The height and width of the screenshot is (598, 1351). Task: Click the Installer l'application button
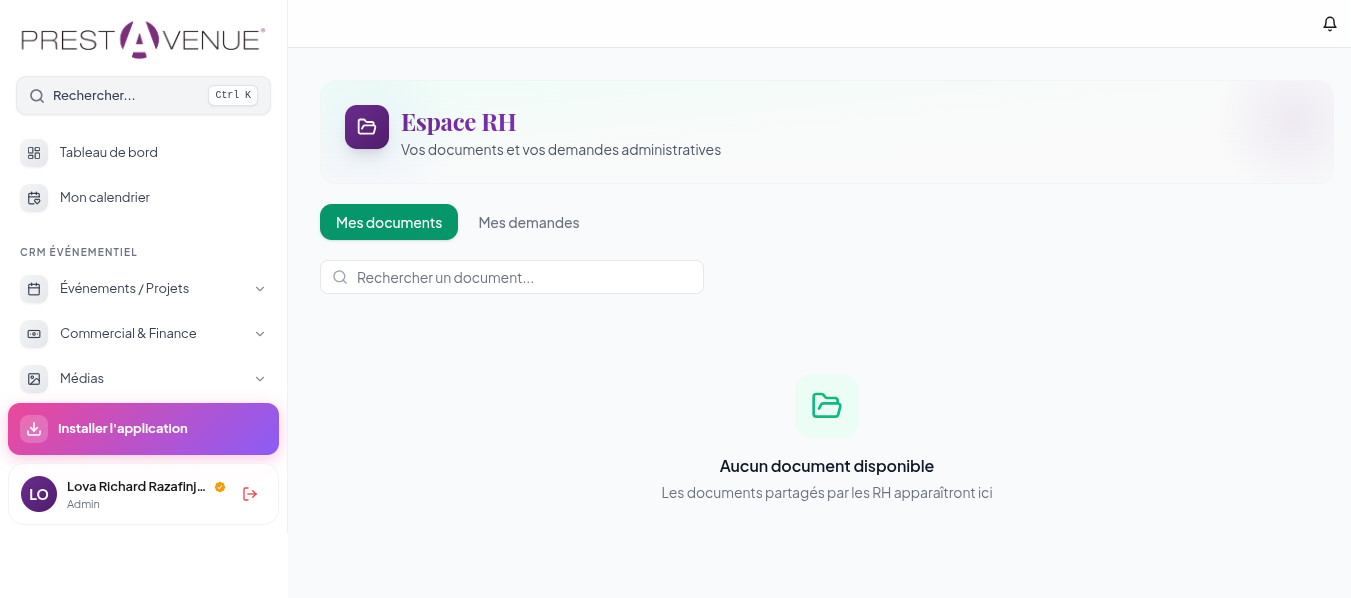click(143, 429)
